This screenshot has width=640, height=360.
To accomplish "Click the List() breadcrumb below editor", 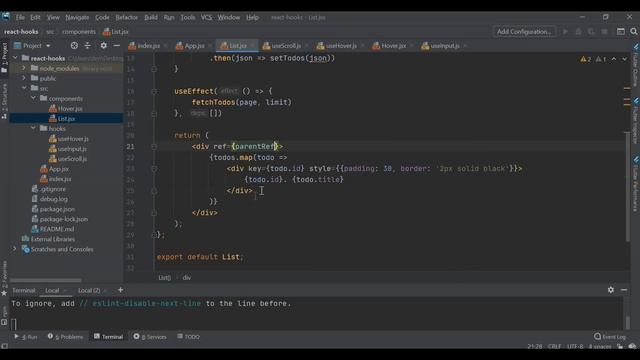I will 164,278.
